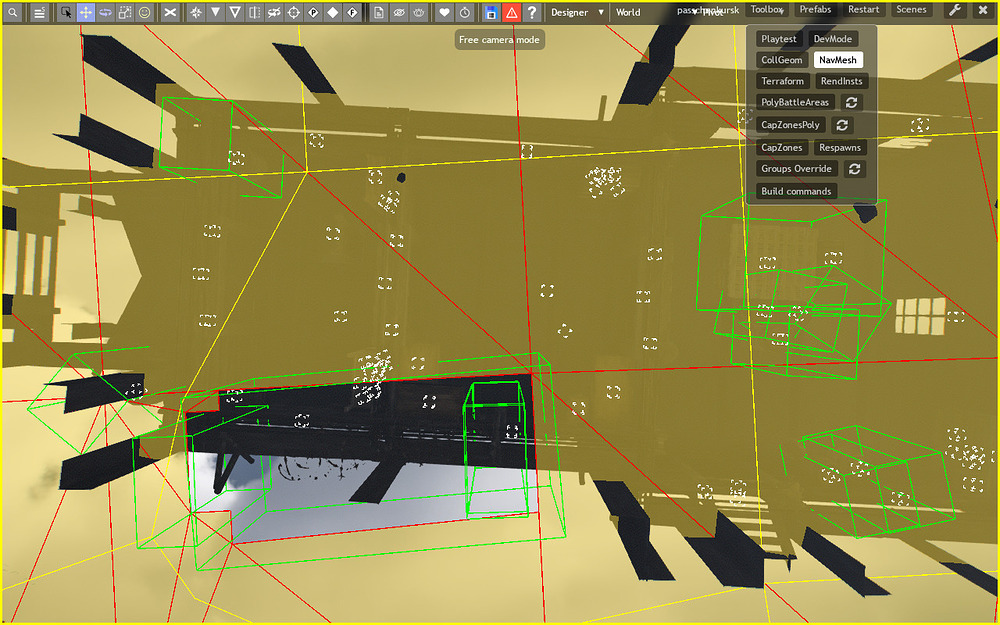Refresh PolyBattleAreas with its reload icon
This screenshot has width=1000, height=625.
[x=851, y=102]
